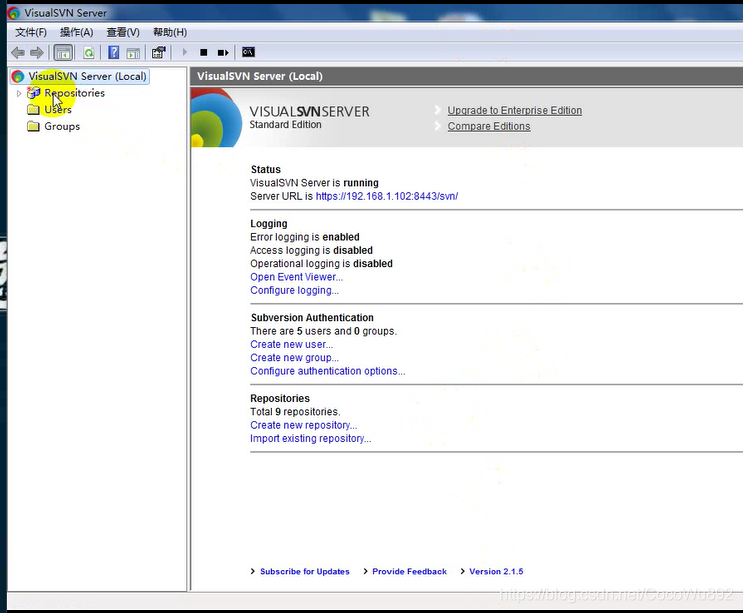The image size is (743, 613).
Task: Click 'Total 9 repositories.' text
Action: pos(295,412)
